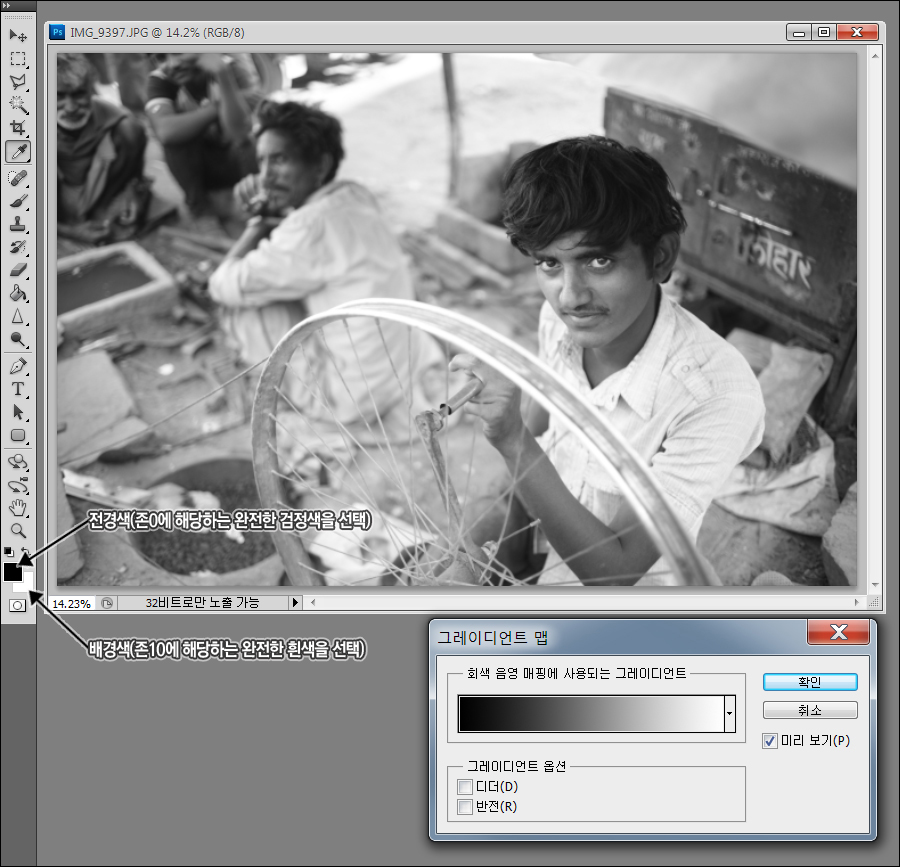Select the Sharpen triangle tool
Image resolution: width=900 pixels, height=867 pixels.
pyautogui.click(x=18, y=316)
